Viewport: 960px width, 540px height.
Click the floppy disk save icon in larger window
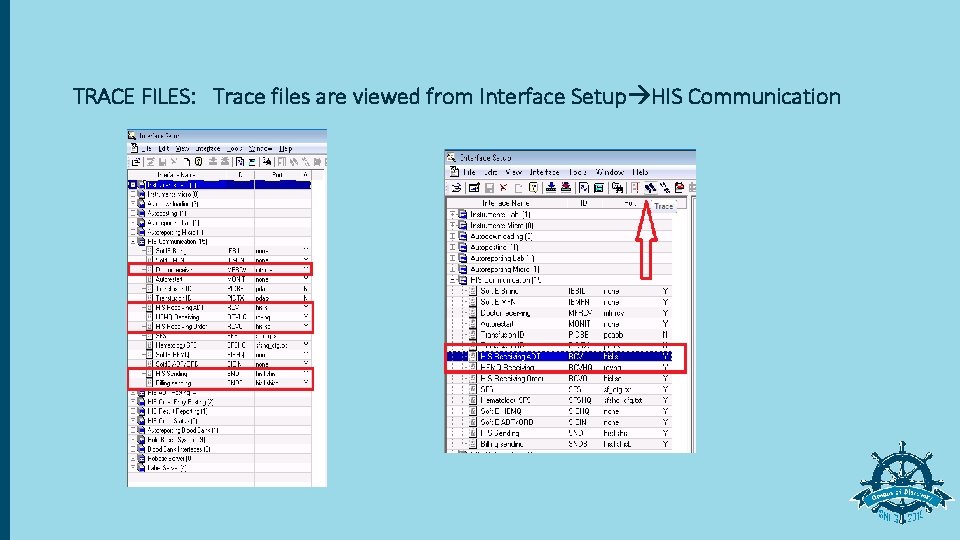pyautogui.click(x=489, y=187)
